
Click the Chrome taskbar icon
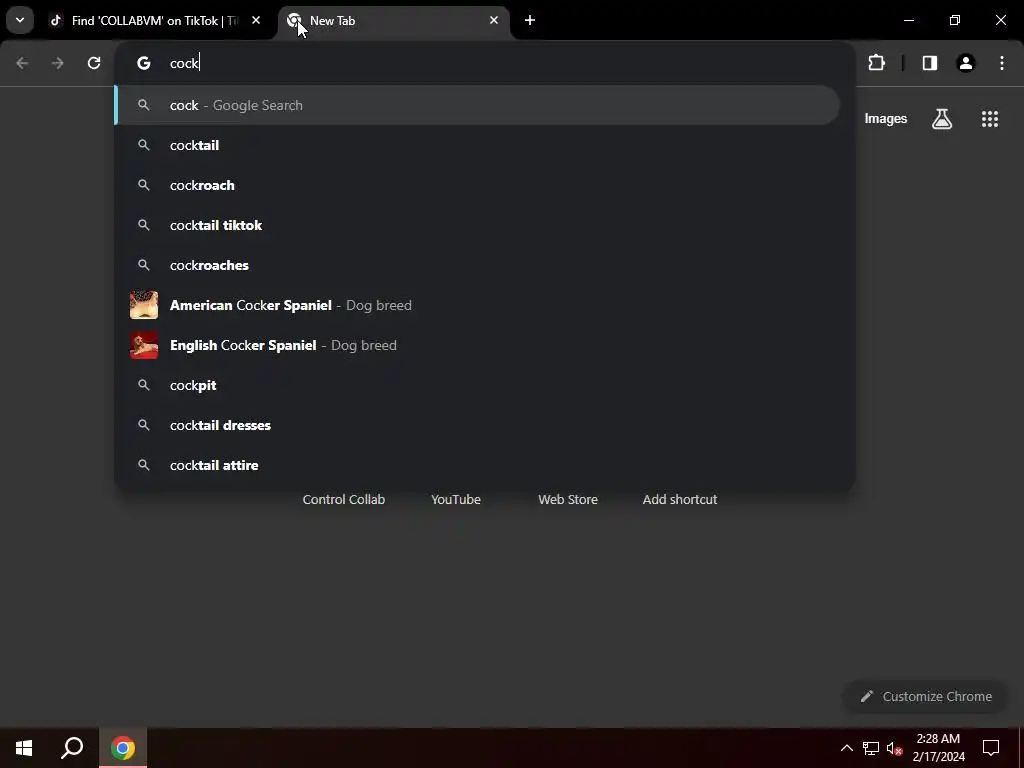123,748
